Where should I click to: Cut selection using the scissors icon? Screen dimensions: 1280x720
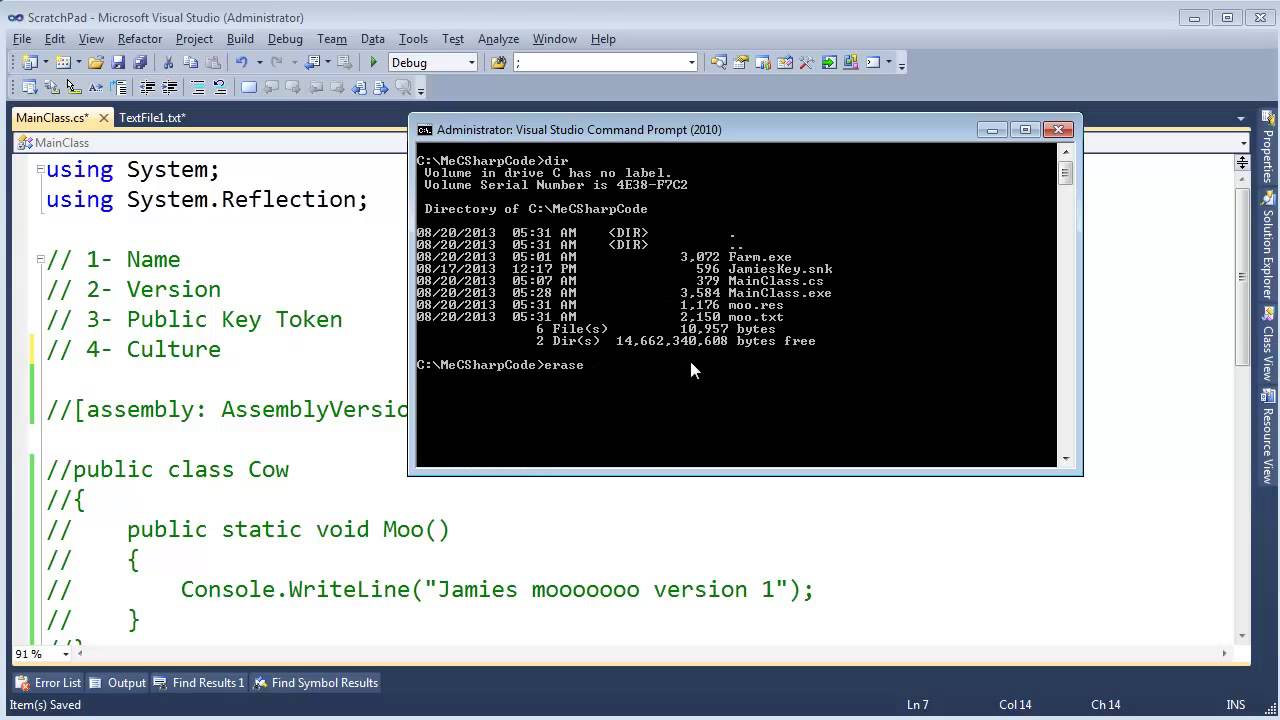pyautogui.click(x=168, y=62)
